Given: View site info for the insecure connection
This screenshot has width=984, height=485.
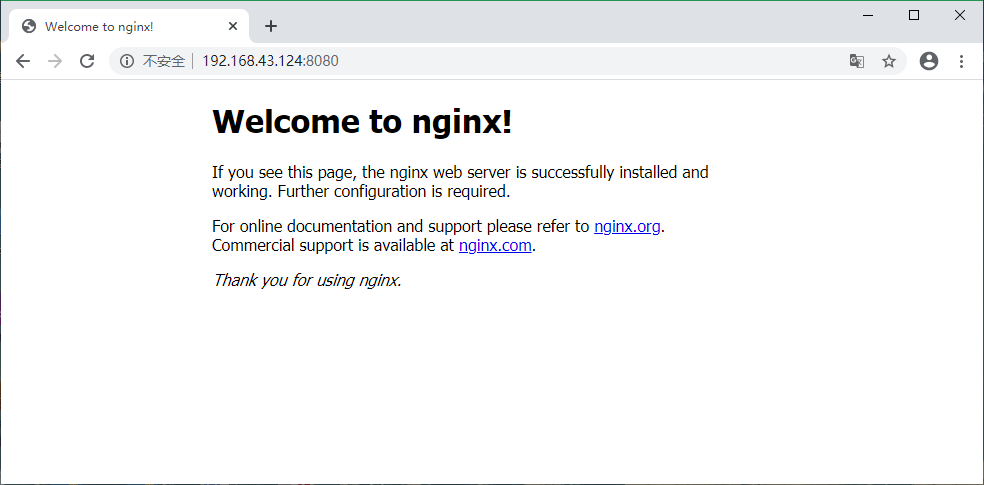Looking at the screenshot, I should [x=127, y=61].
